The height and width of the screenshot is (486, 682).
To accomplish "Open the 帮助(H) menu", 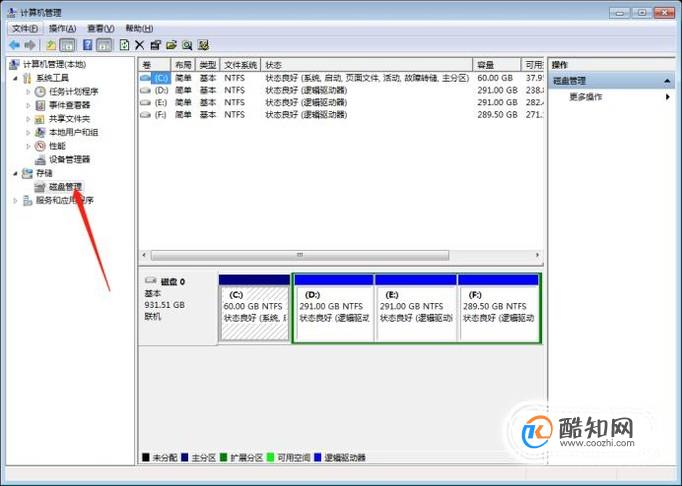I will pyautogui.click(x=139, y=29).
